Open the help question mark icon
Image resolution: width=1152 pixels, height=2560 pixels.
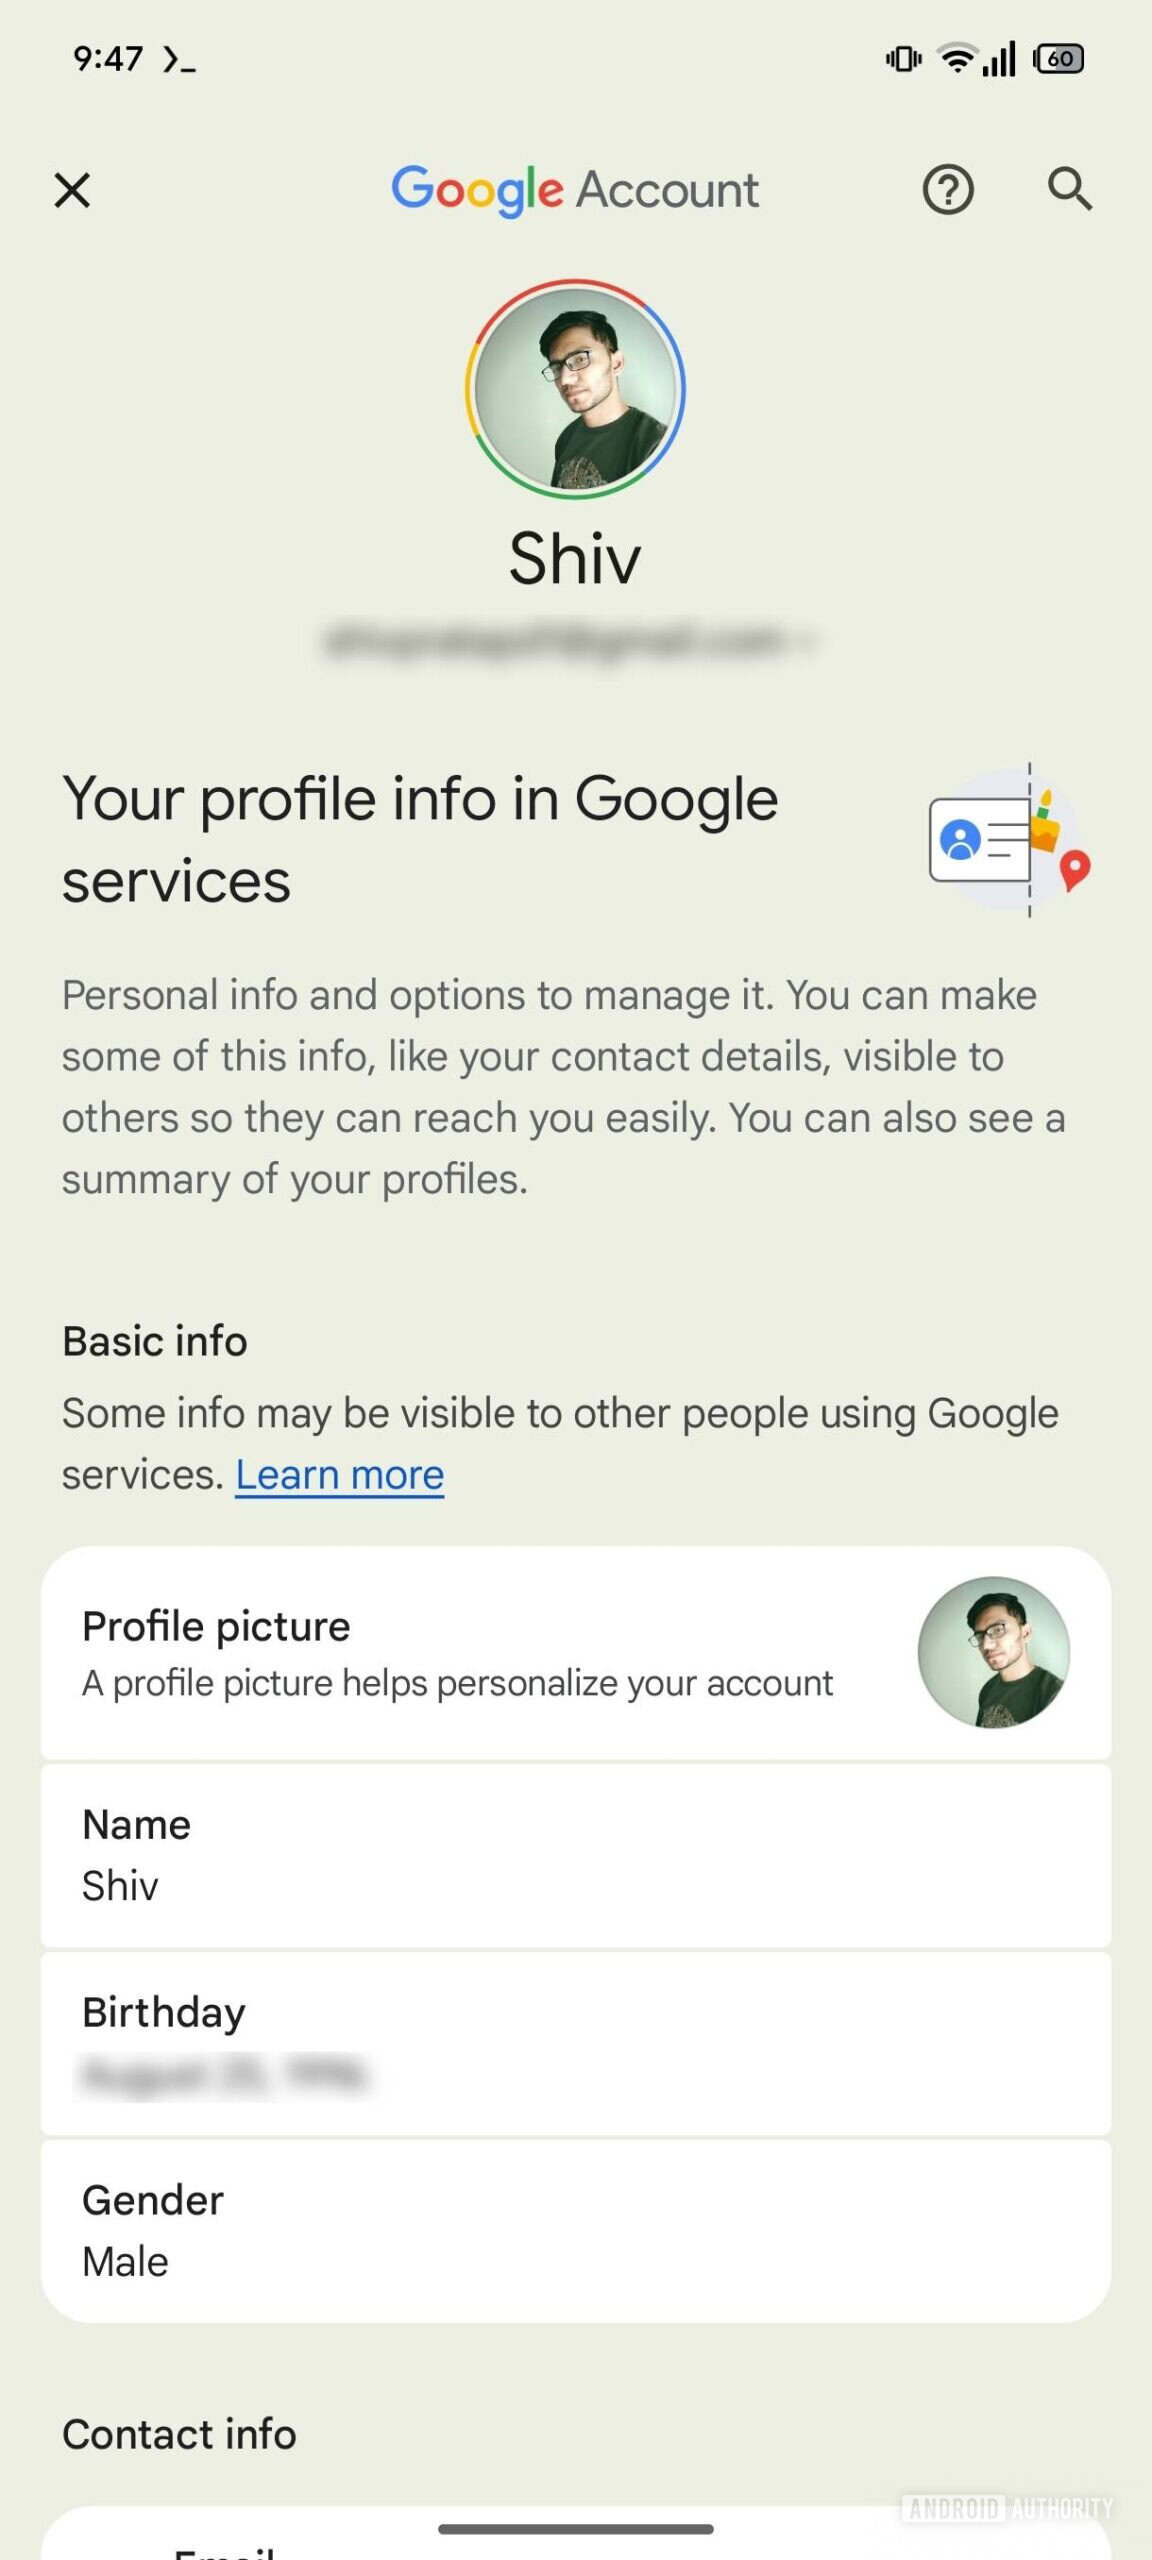(947, 190)
